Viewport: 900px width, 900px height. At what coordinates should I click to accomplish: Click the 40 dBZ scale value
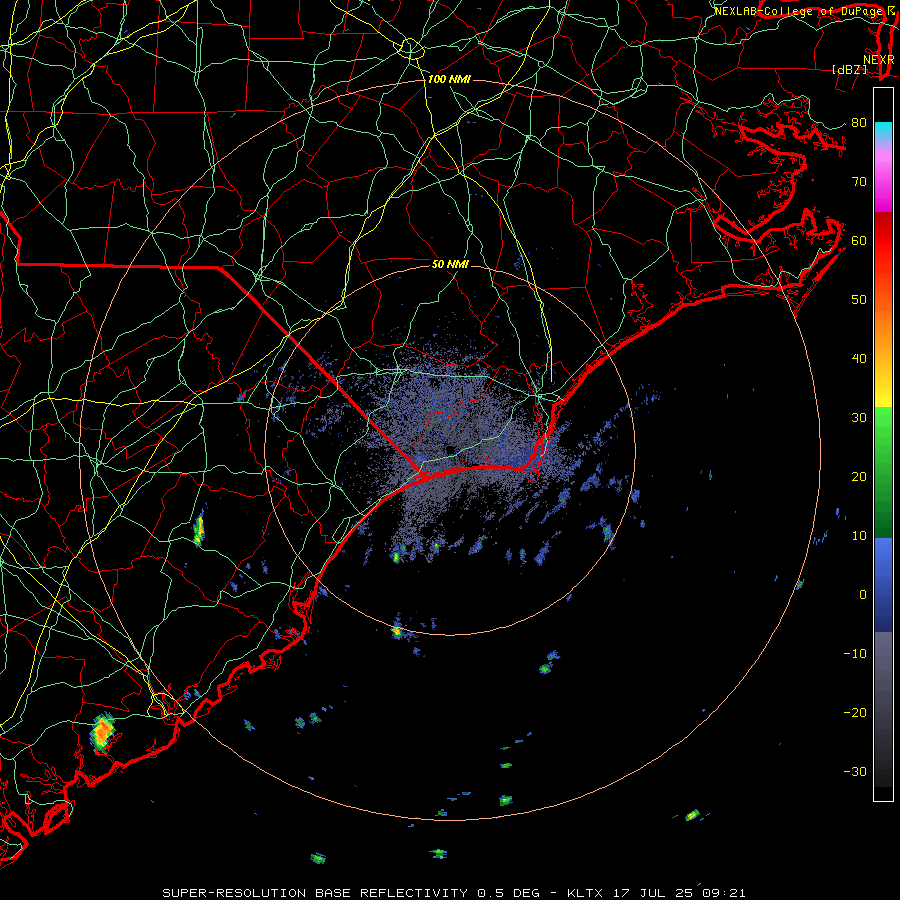tap(859, 359)
